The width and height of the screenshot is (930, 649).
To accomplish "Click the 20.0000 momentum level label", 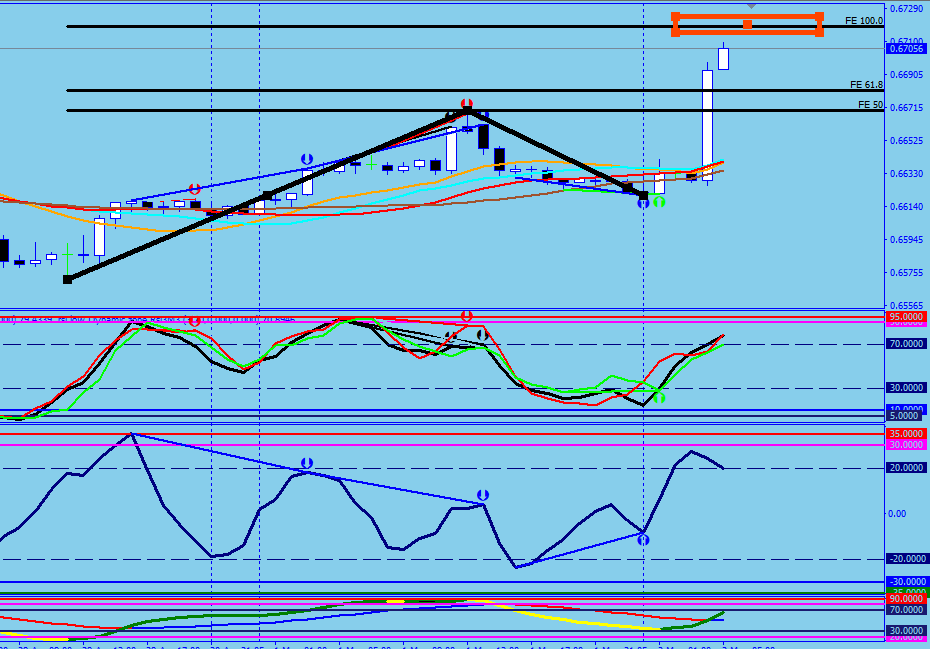I will point(906,468).
